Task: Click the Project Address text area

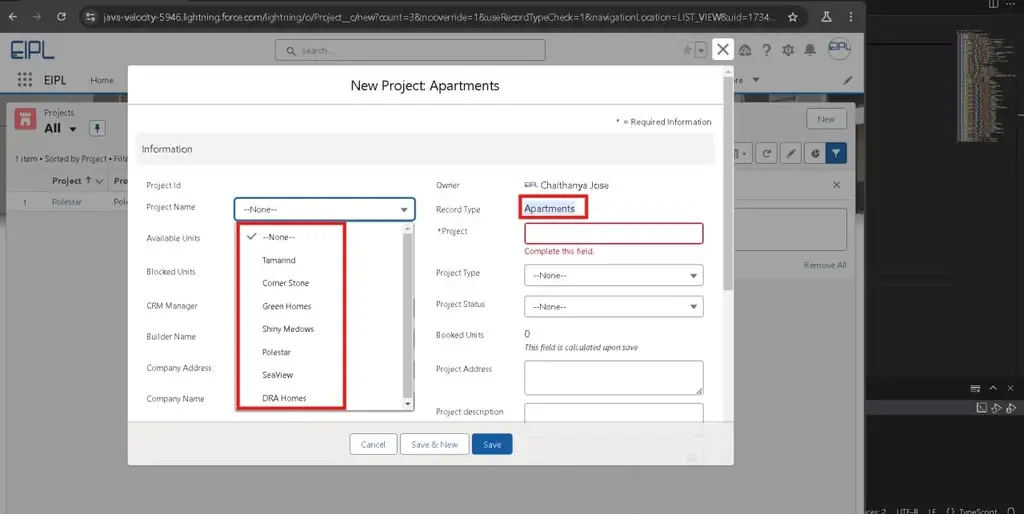Action: [x=614, y=377]
